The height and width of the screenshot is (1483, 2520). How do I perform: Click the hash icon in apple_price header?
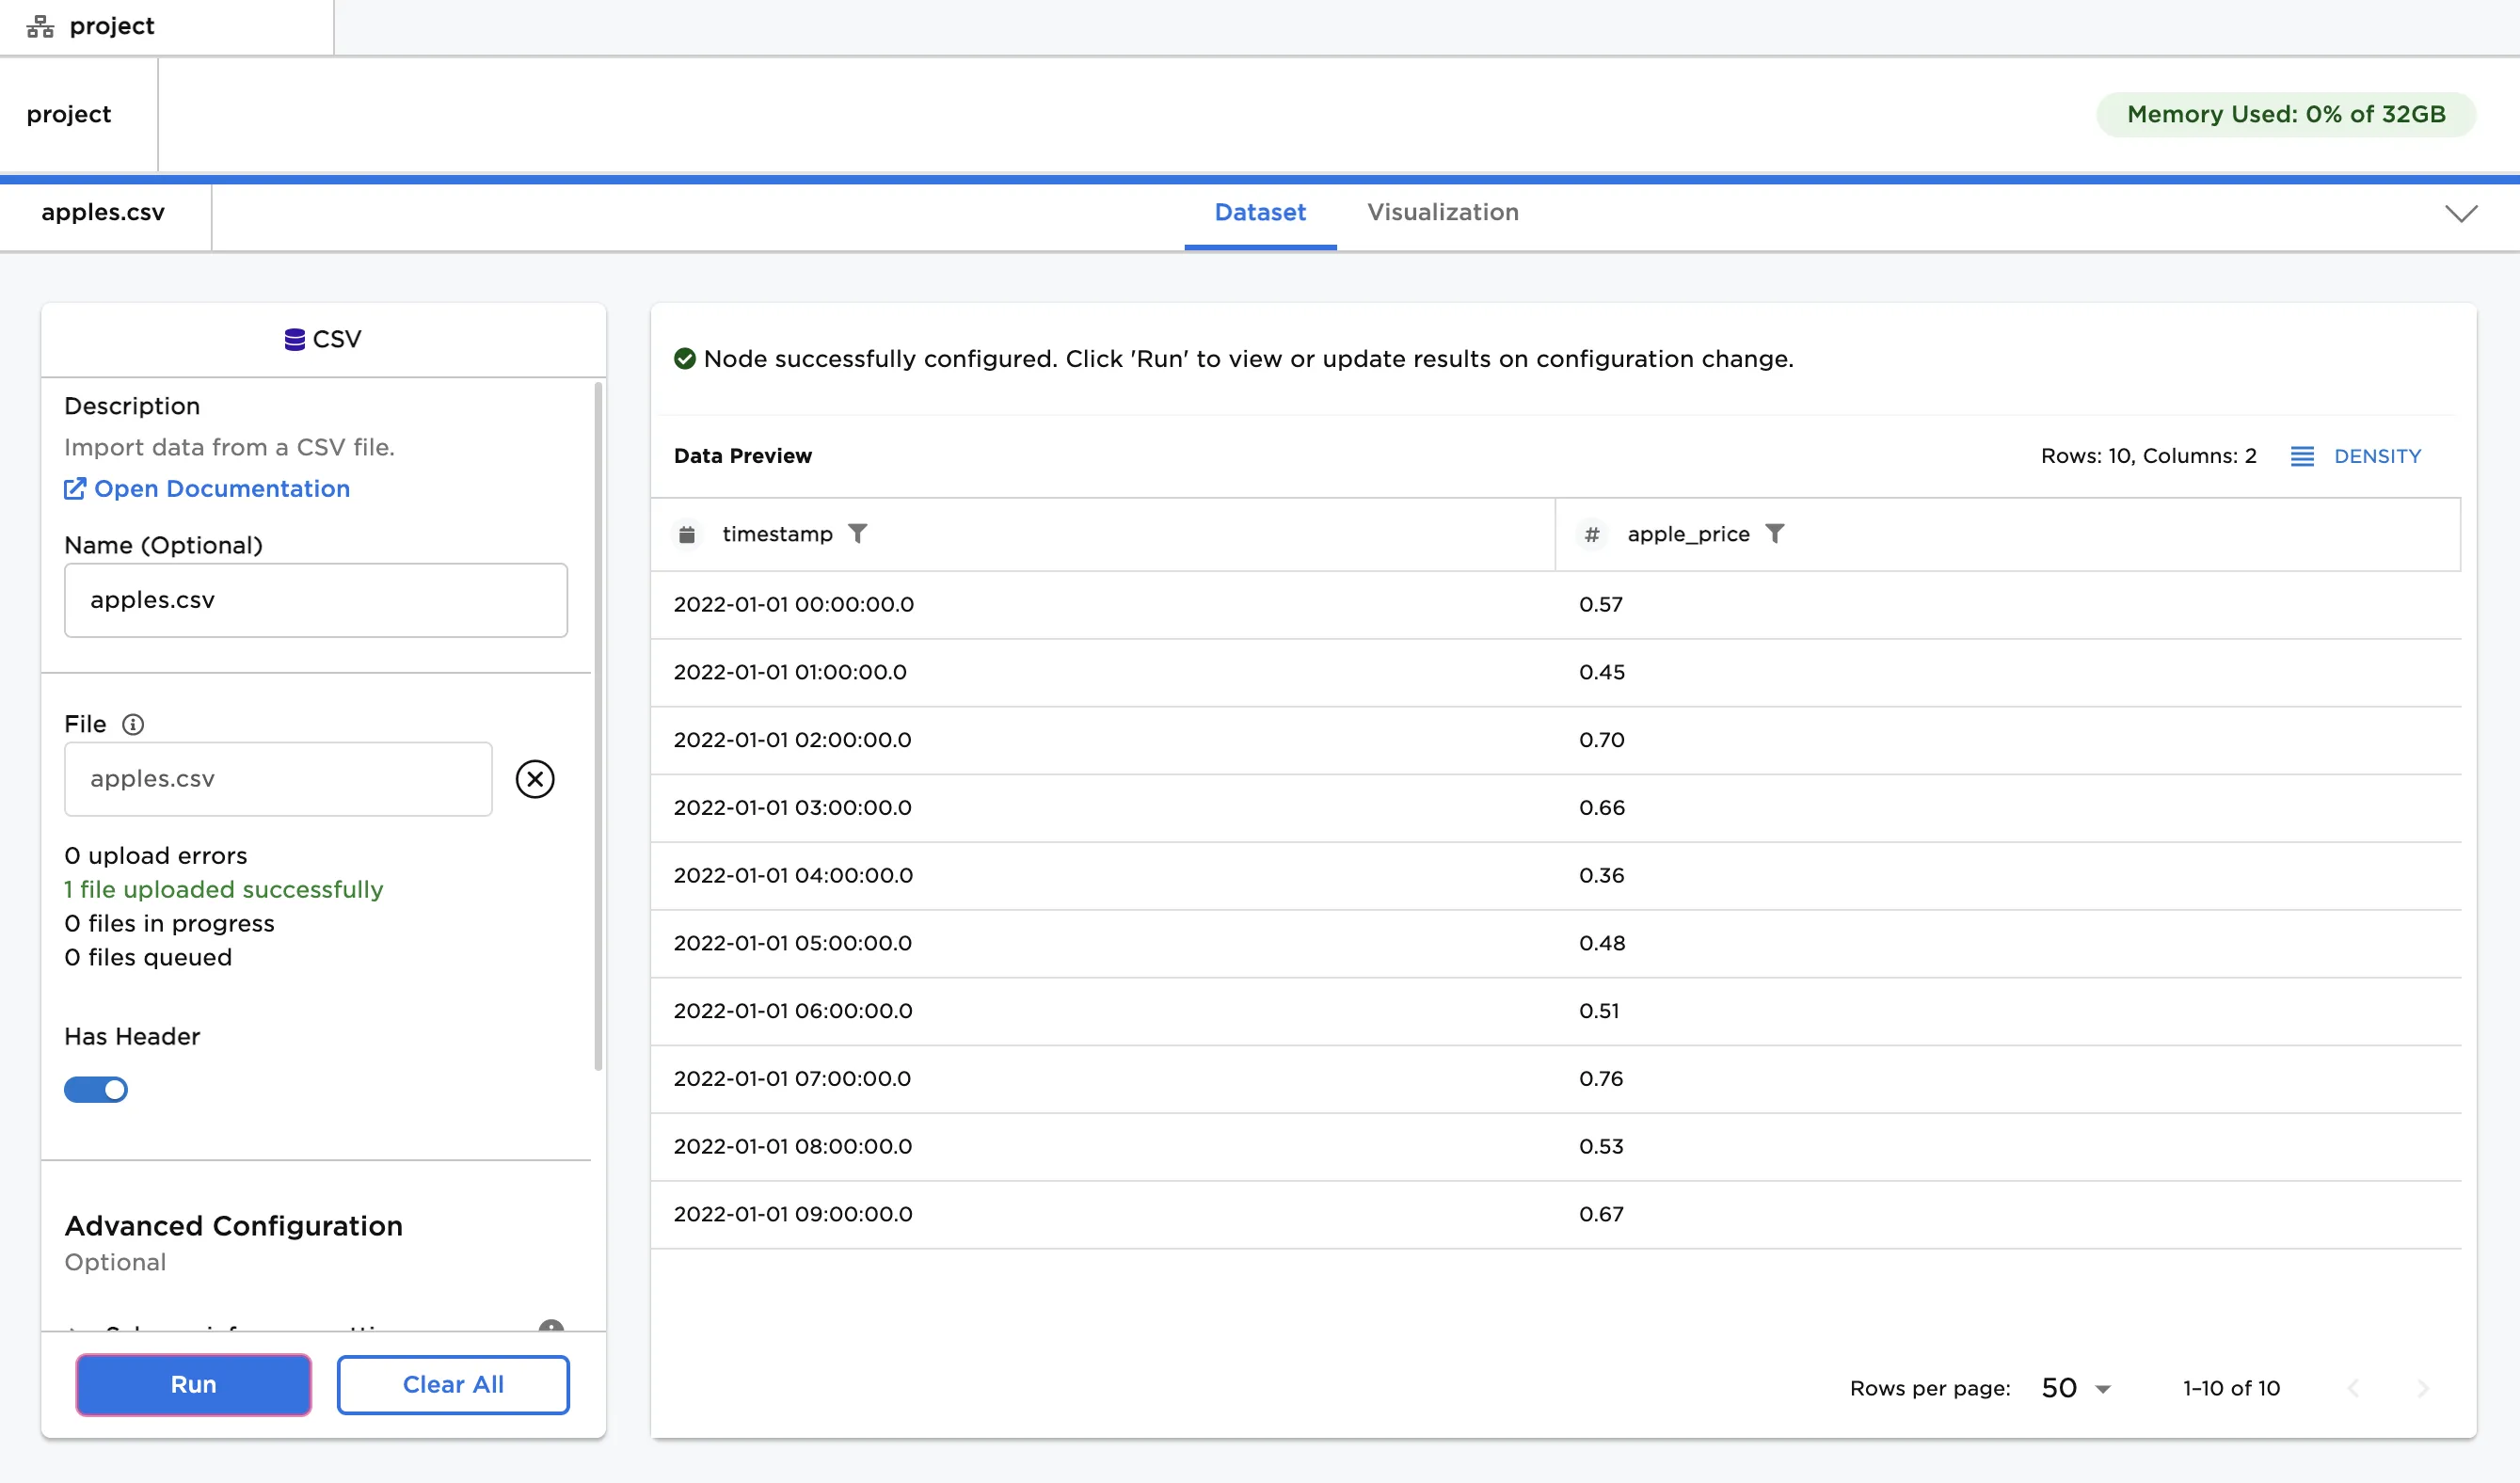pyautogui.click(x=1592, y=535)
